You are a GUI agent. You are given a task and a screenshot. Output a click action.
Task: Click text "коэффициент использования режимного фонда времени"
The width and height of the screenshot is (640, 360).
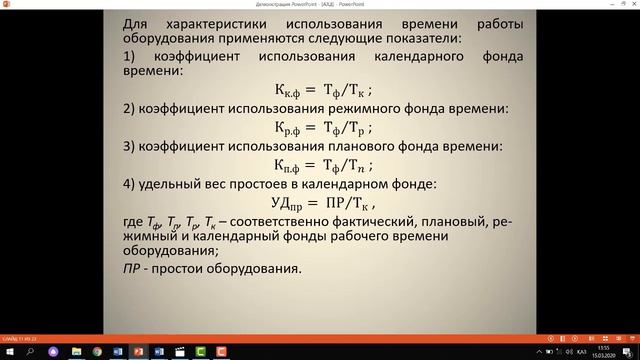(322, 109)
